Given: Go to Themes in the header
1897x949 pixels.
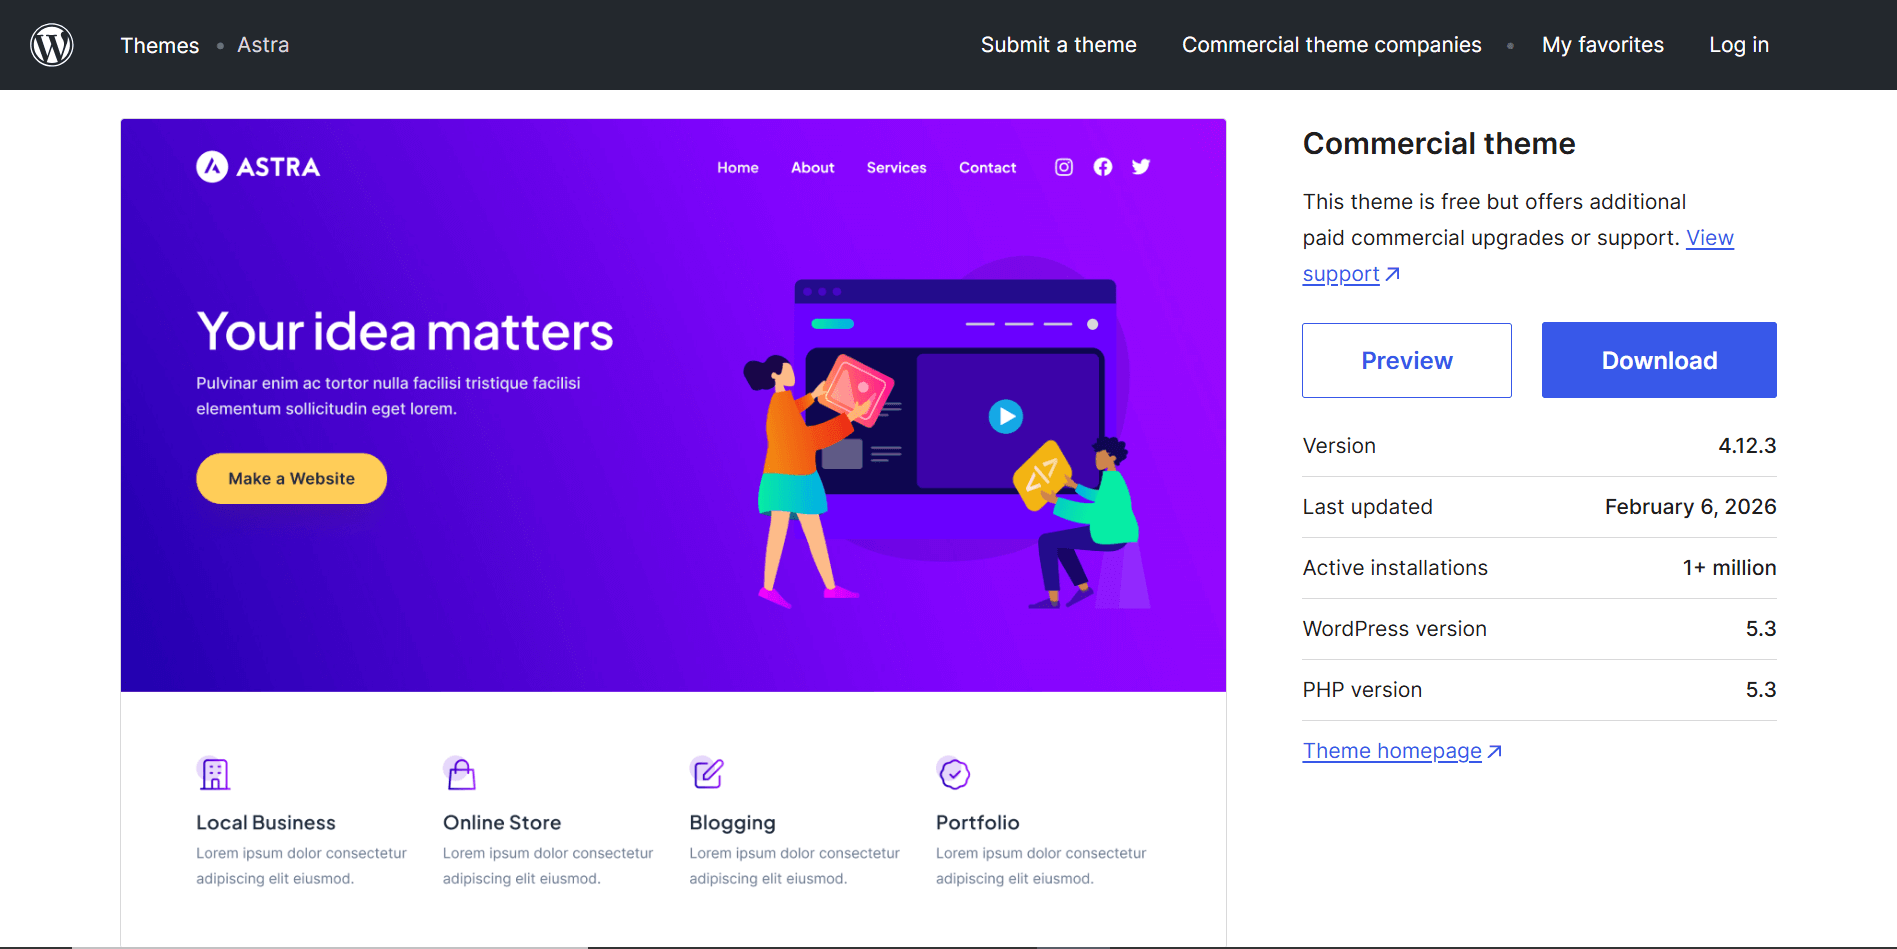Looking at the screenshot, I should 160,45.
